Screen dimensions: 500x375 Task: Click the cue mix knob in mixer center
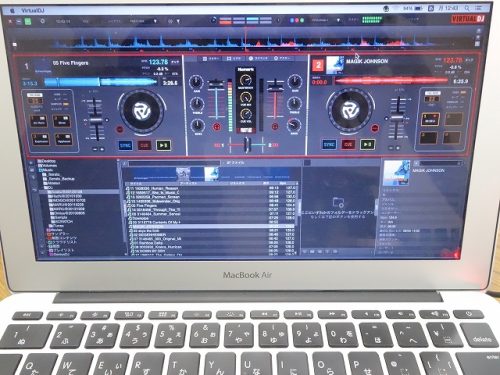click(246, 97)
